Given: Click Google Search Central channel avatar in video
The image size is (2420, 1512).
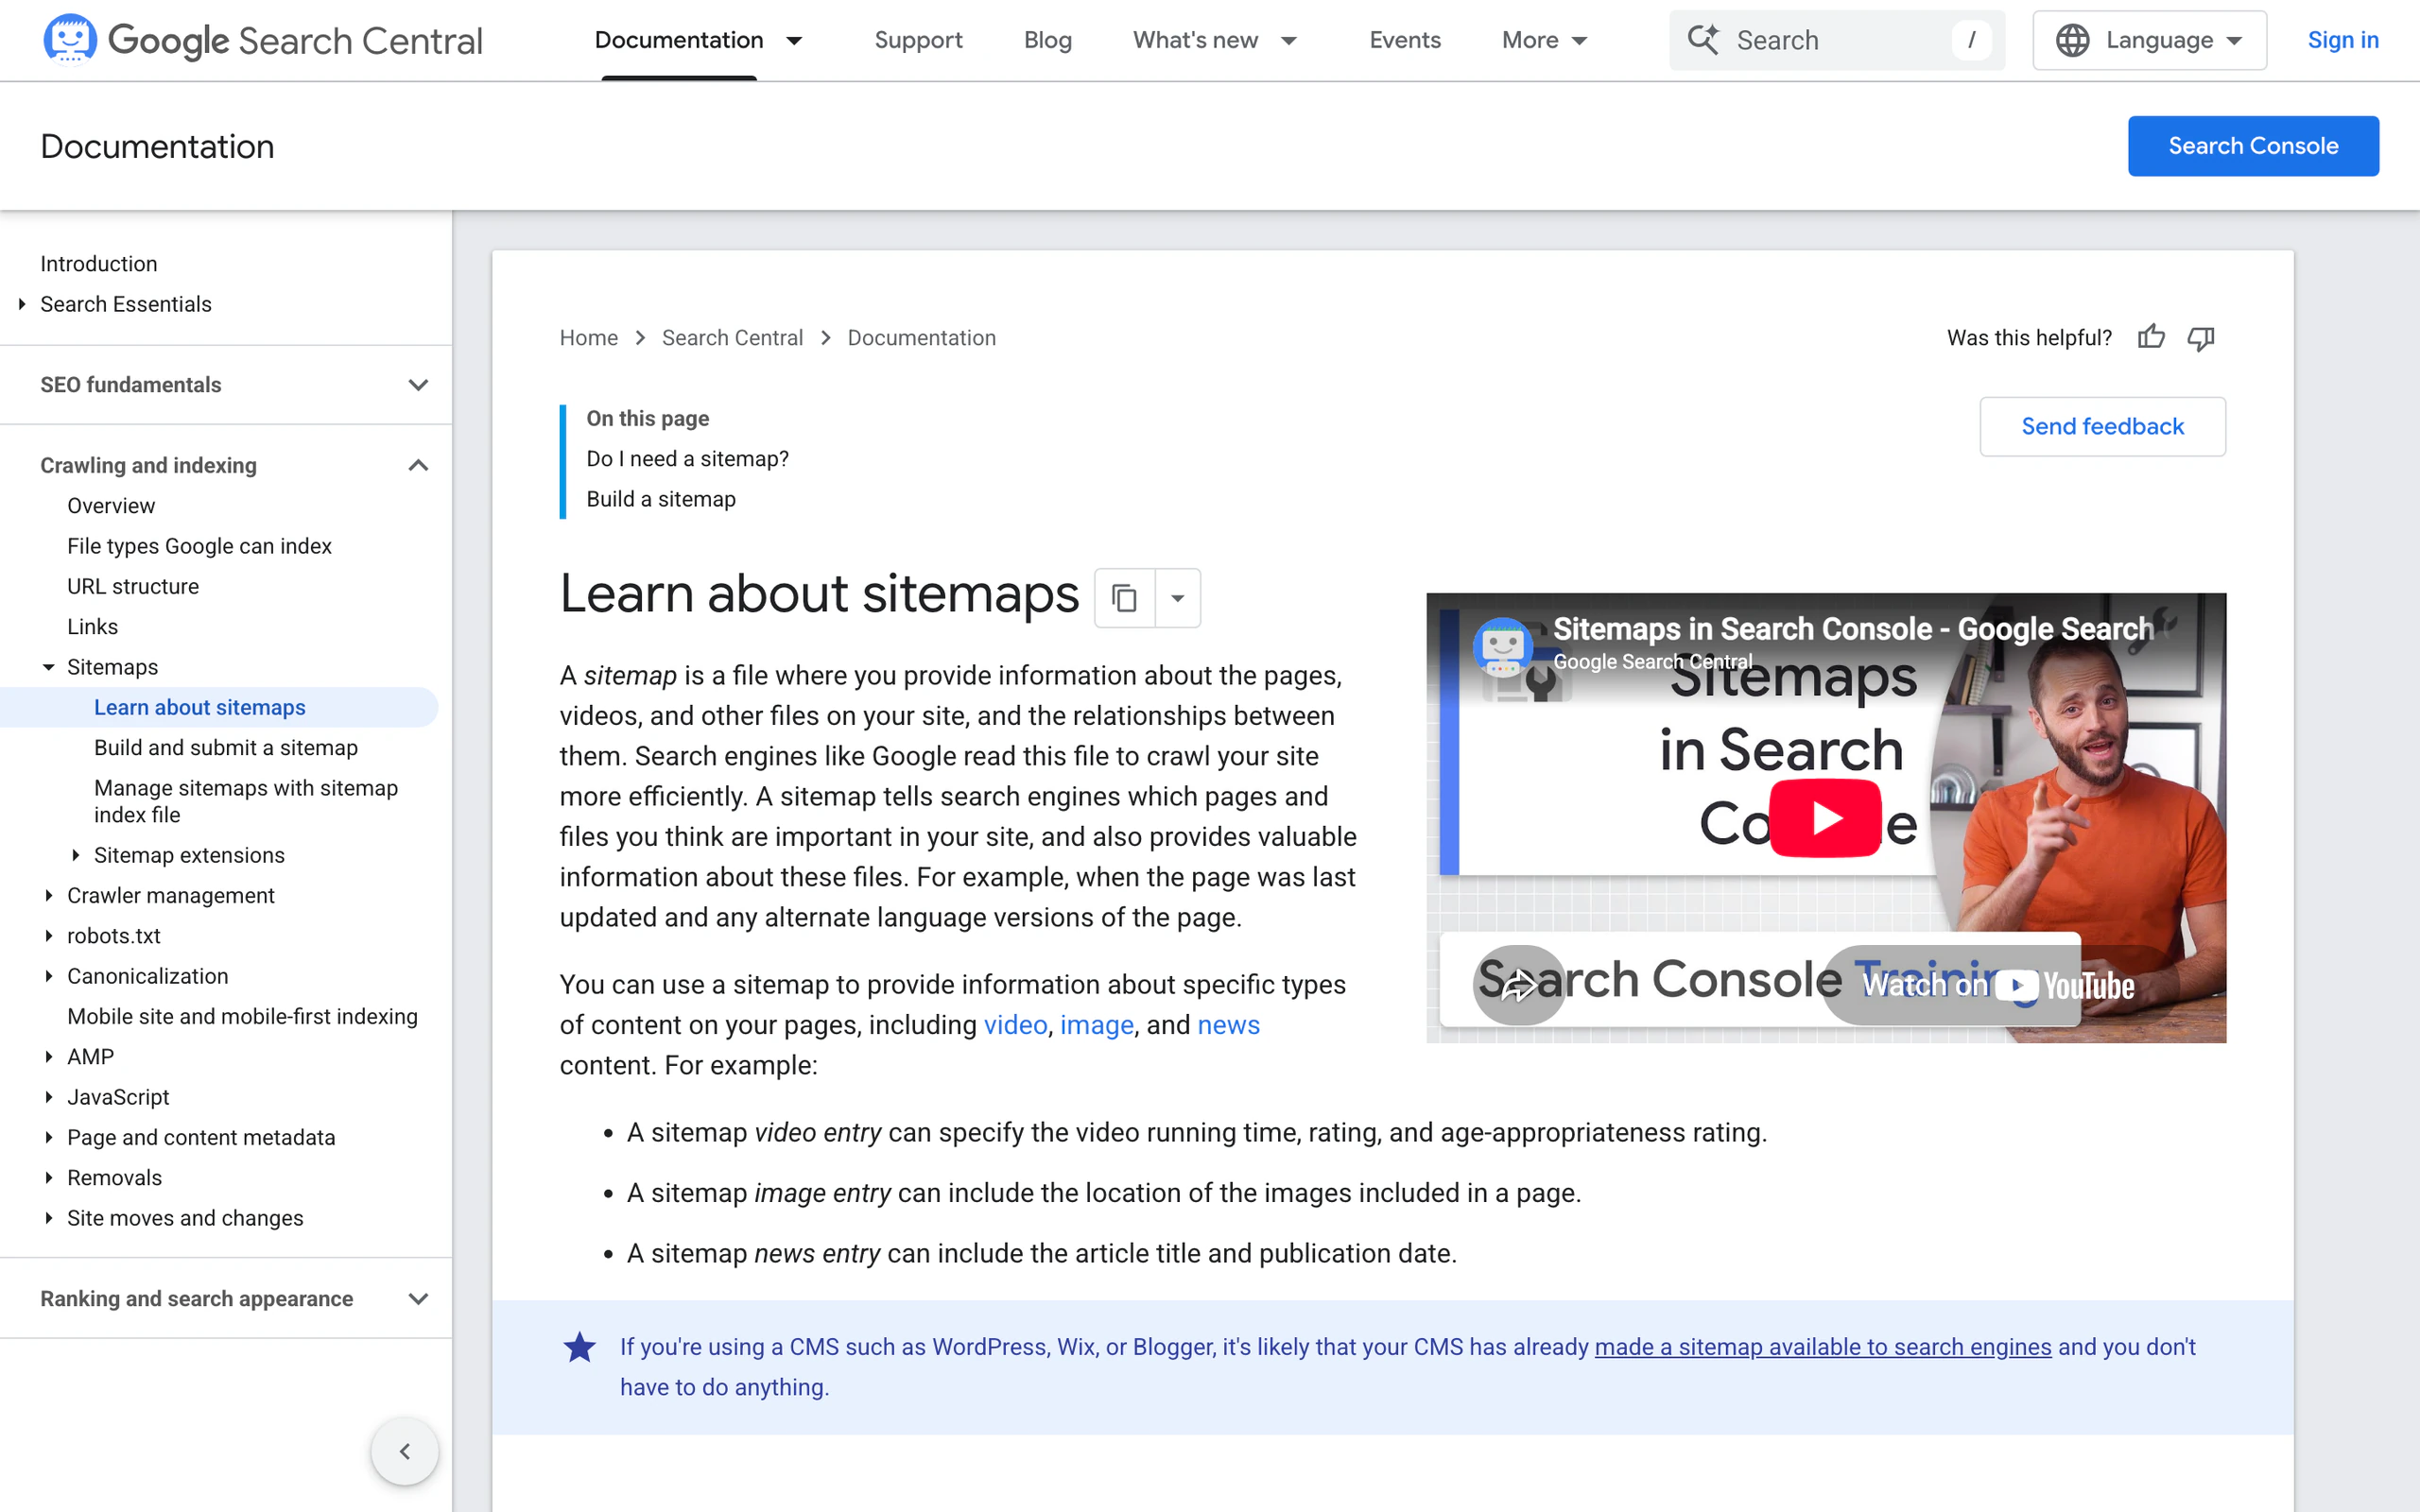Looking at the screenshot, I should tap(1503, 647).
